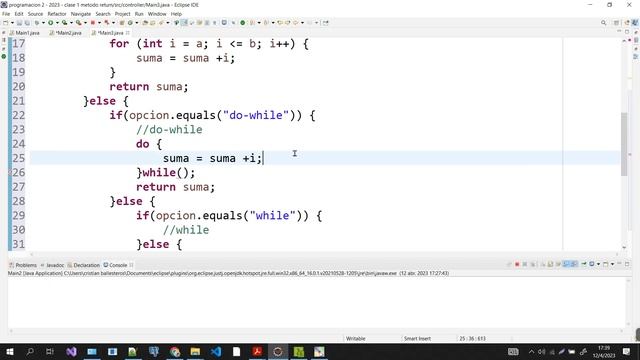
Task: Click Remove All Terminated Launches icon
Action: 533,264
